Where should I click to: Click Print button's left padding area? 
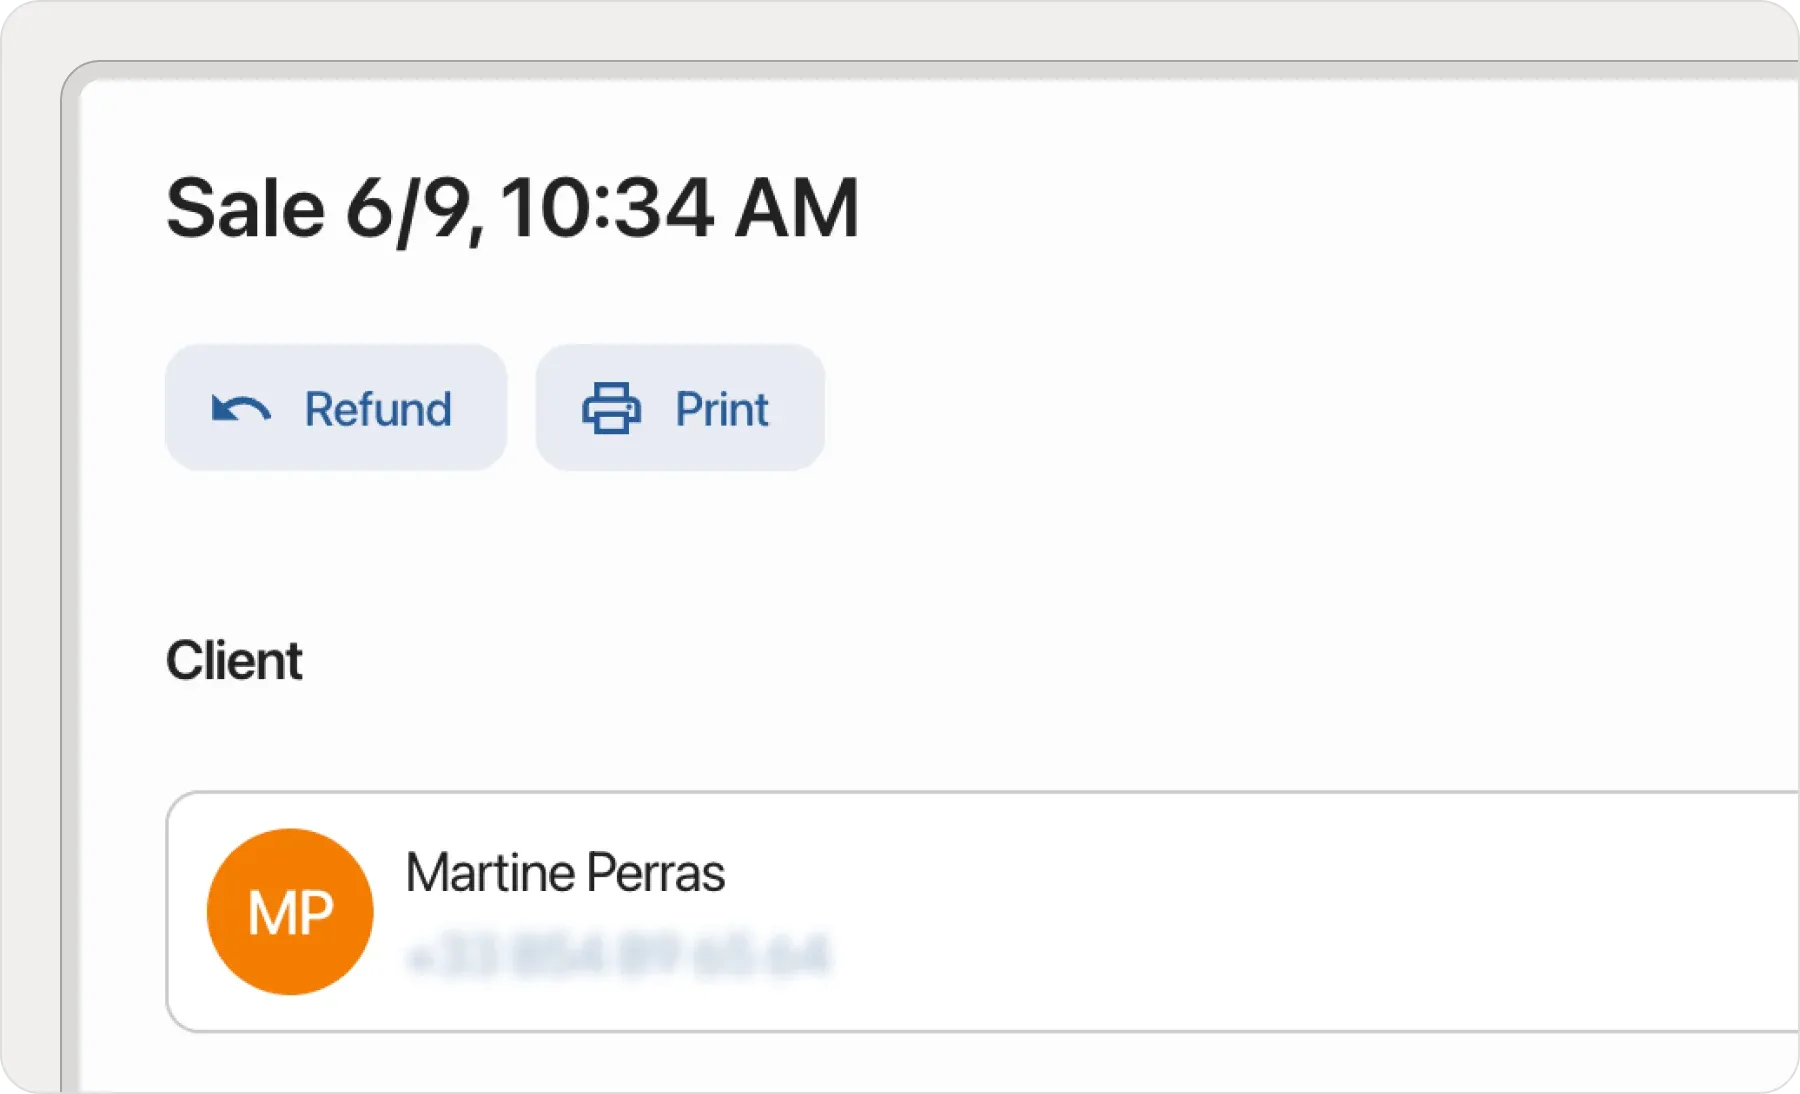click(x=557, y=408)
